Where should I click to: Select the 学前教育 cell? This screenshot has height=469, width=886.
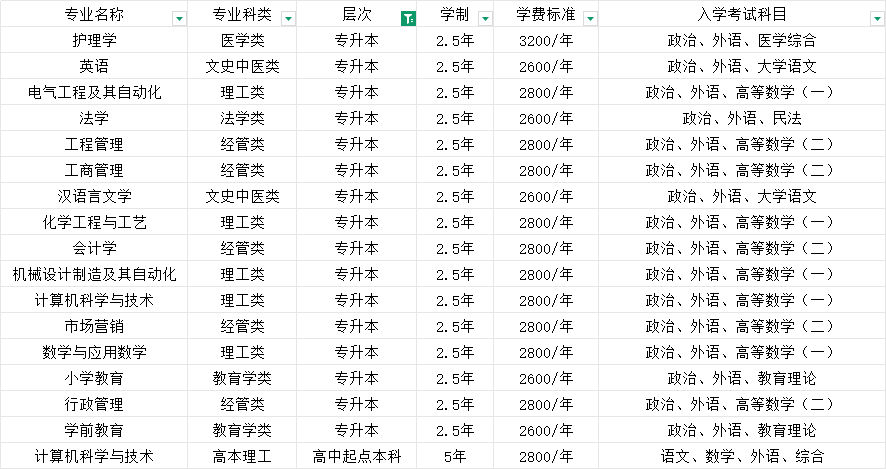[94, 430]
